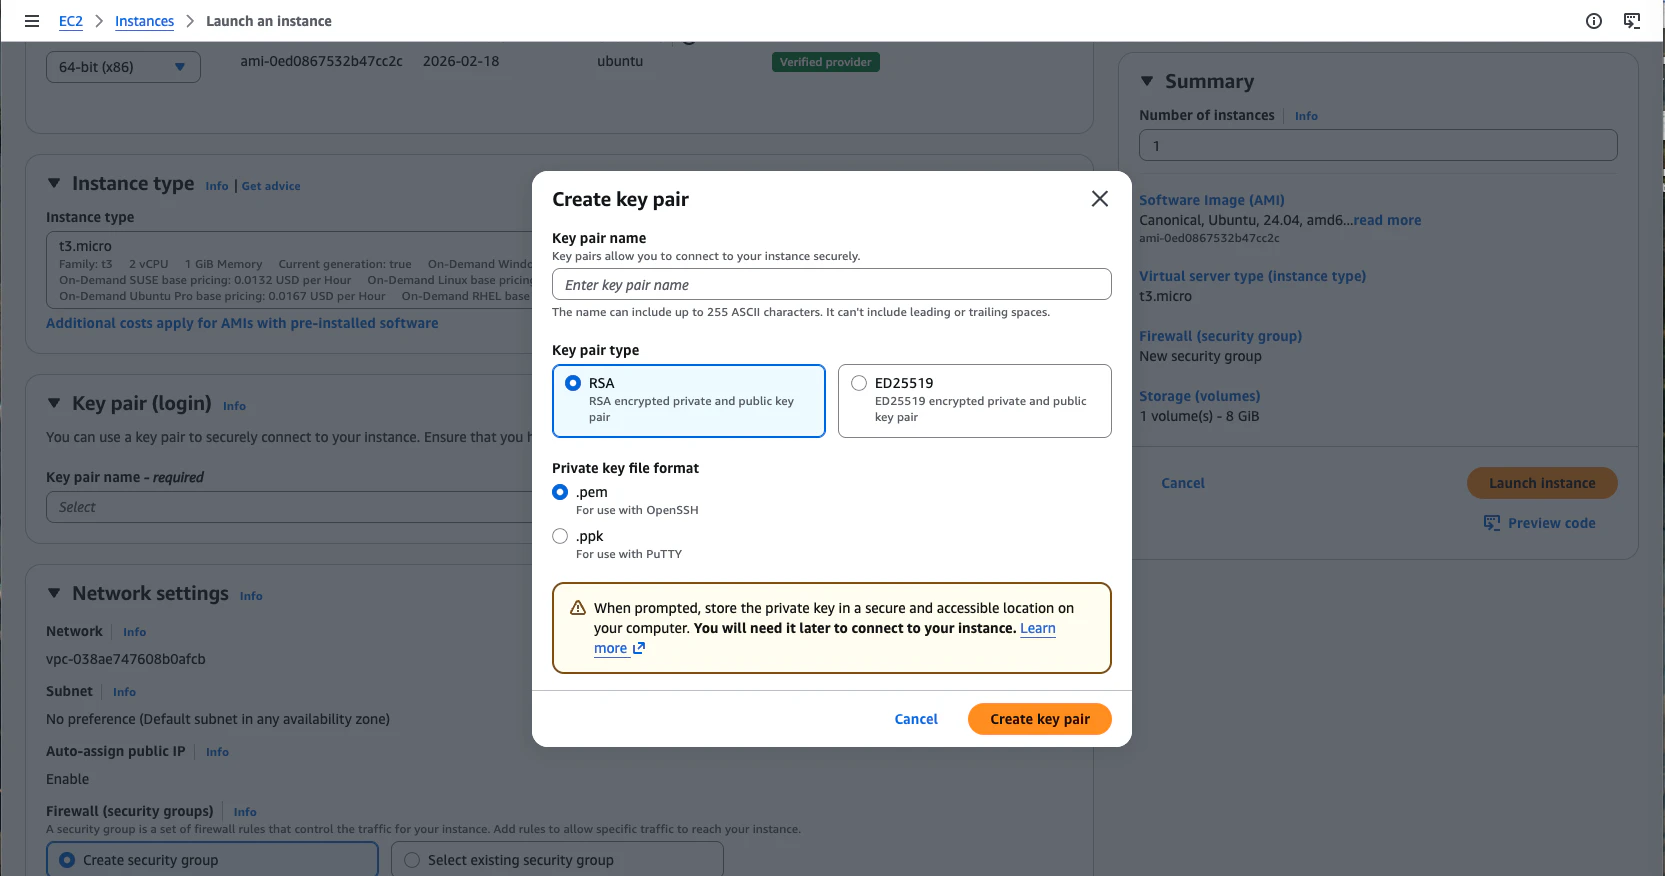
Task: Open Network Info link
Action: click(134, 632)
